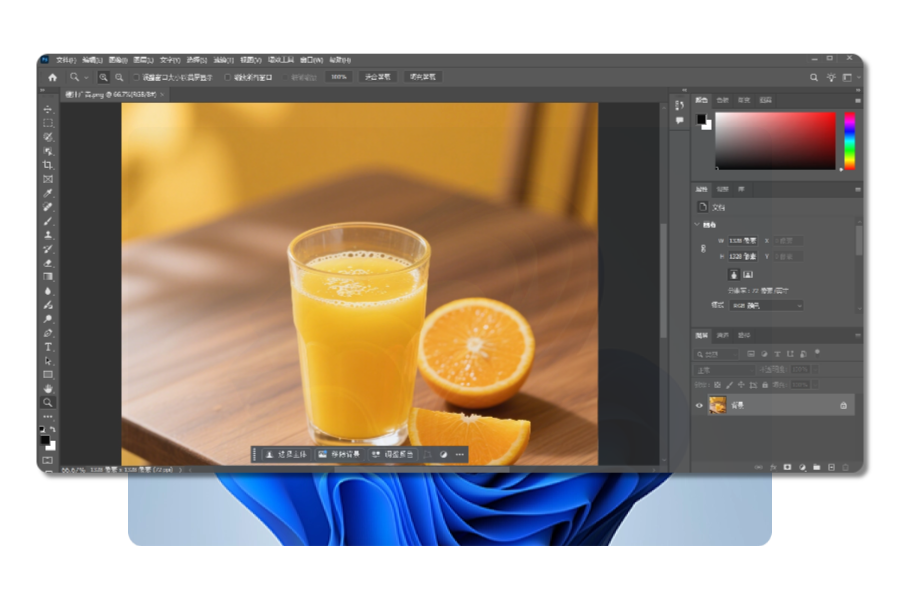900x600 pixels.
Task: Select the Eyedropper tool
Action: [48, 193]
